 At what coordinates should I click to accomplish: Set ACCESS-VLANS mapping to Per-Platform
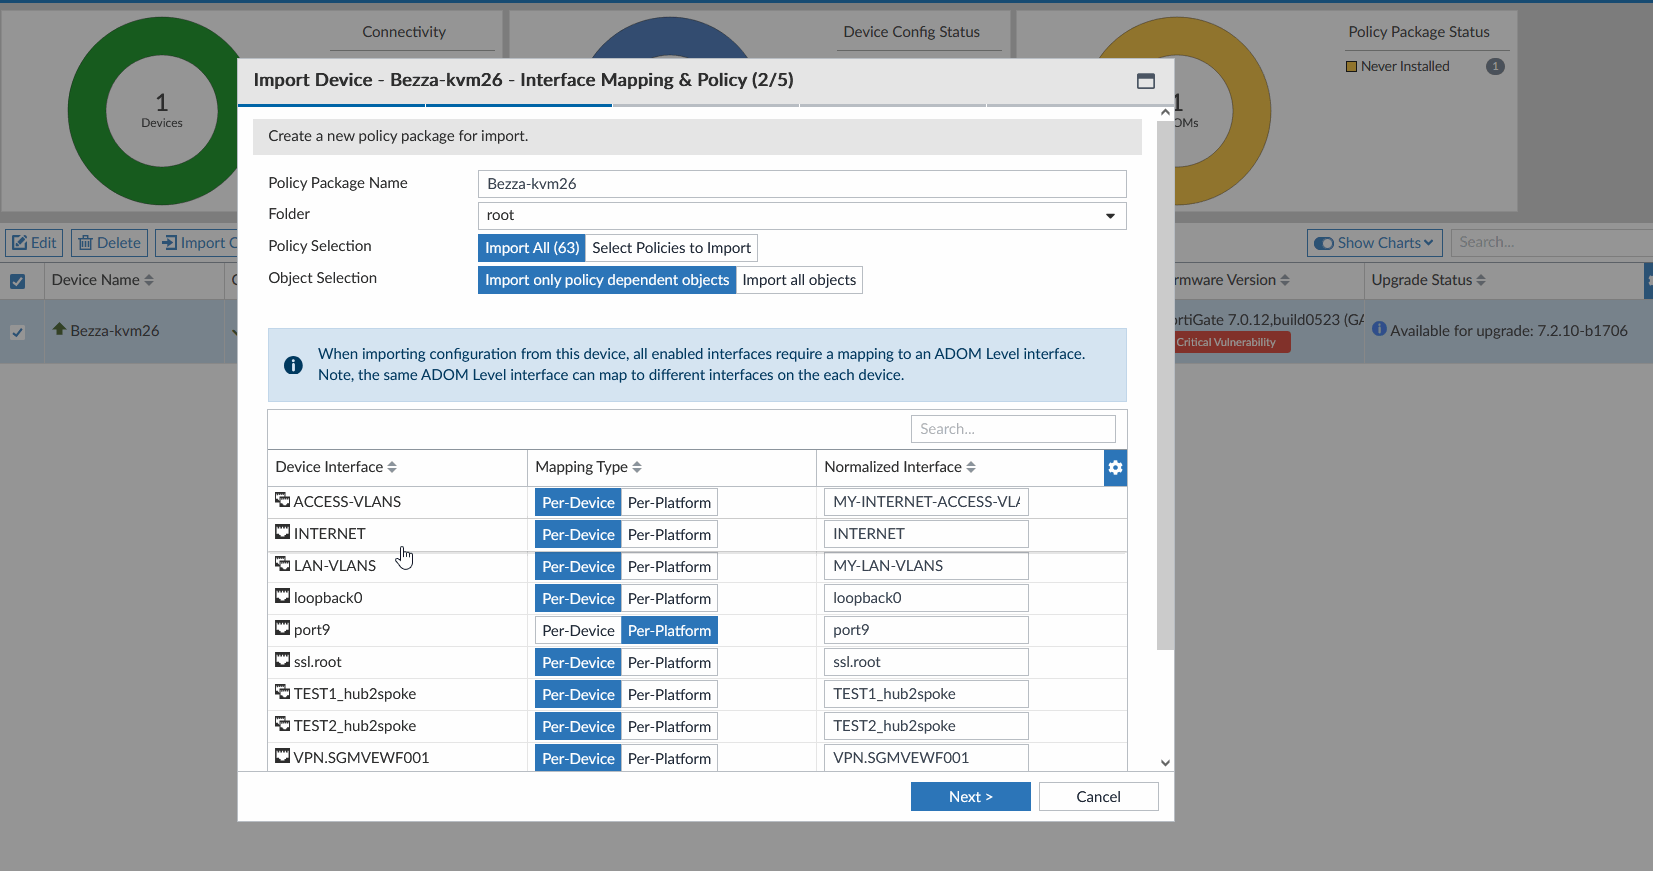pos(669,502)
